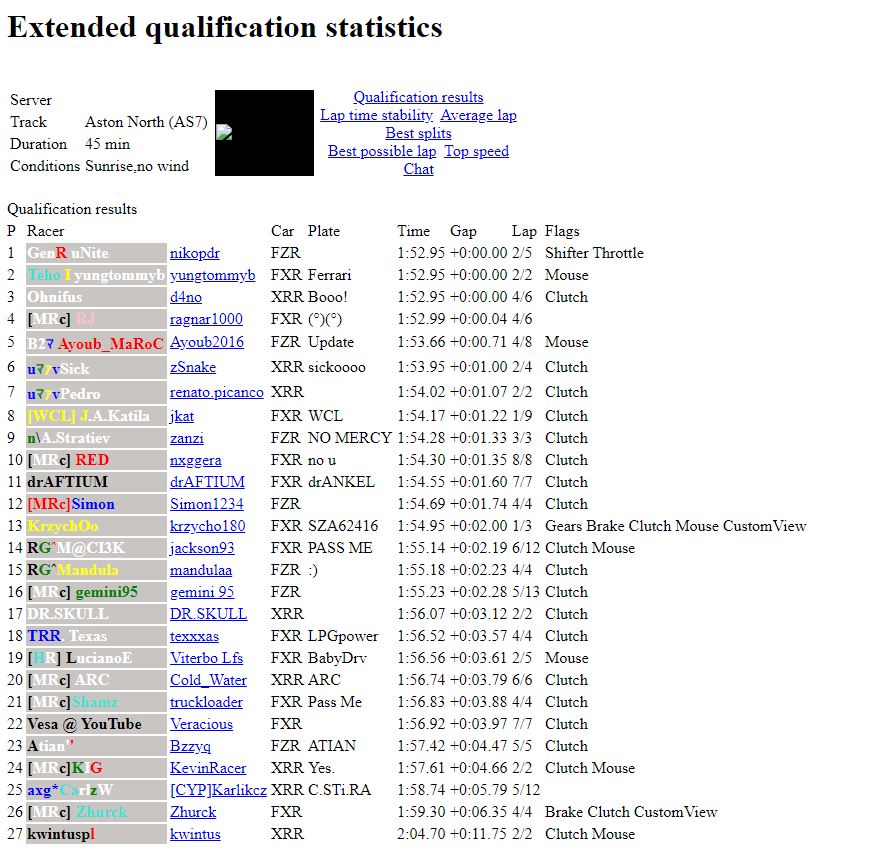Click 'Qualification results' table caption text
Image resolution: width=896 pixels, height=858 pixels.
click(x=72, y=209)
